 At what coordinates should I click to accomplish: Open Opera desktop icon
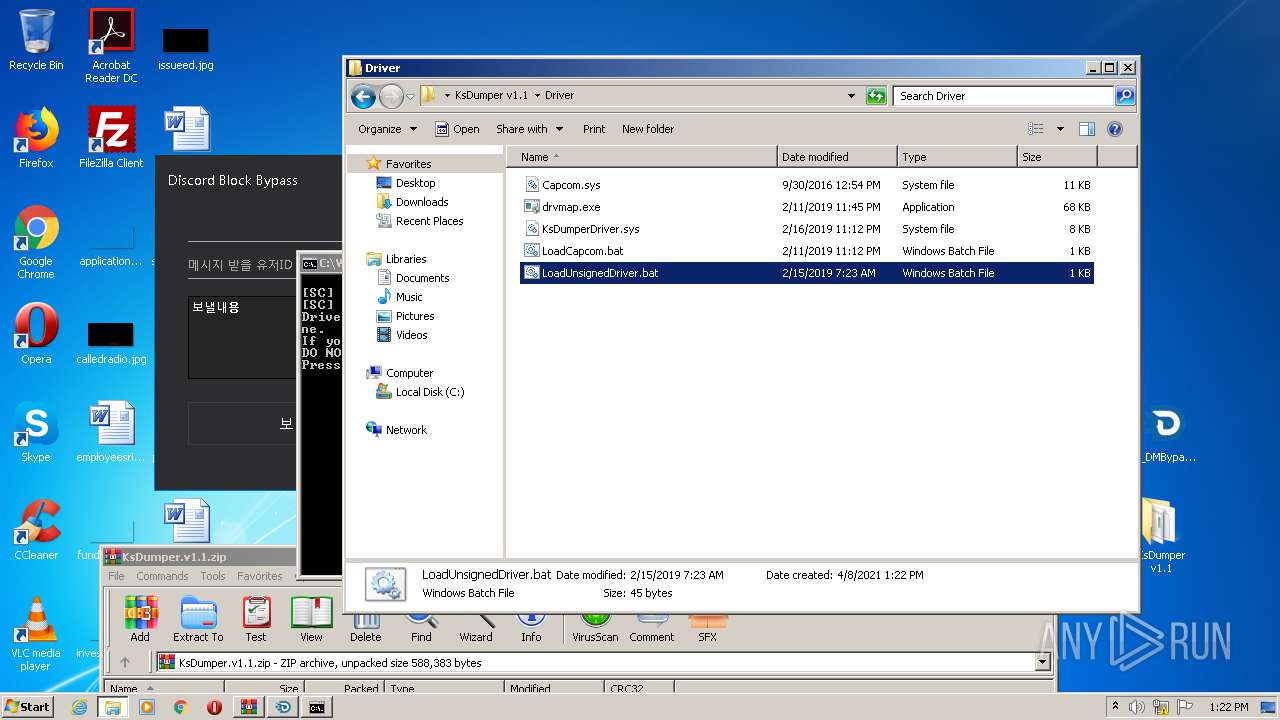click(36, 334)
